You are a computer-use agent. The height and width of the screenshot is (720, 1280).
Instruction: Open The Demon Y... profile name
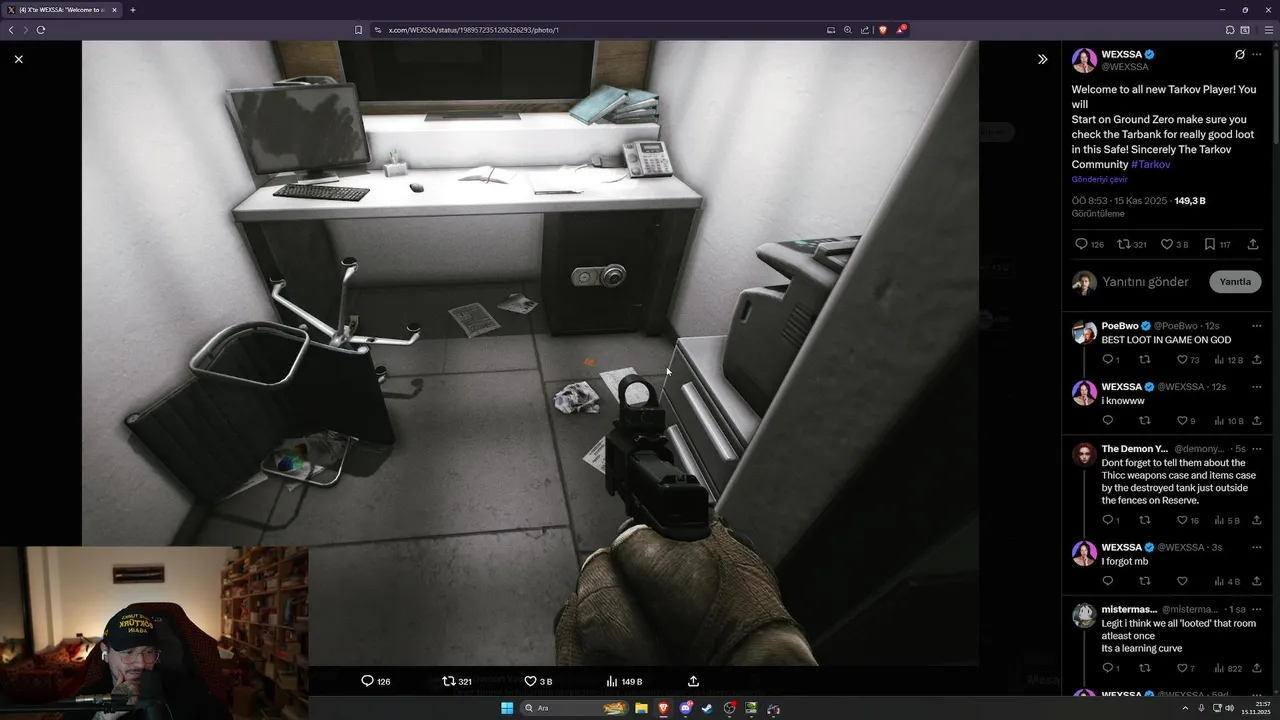tap(1135, 449)
